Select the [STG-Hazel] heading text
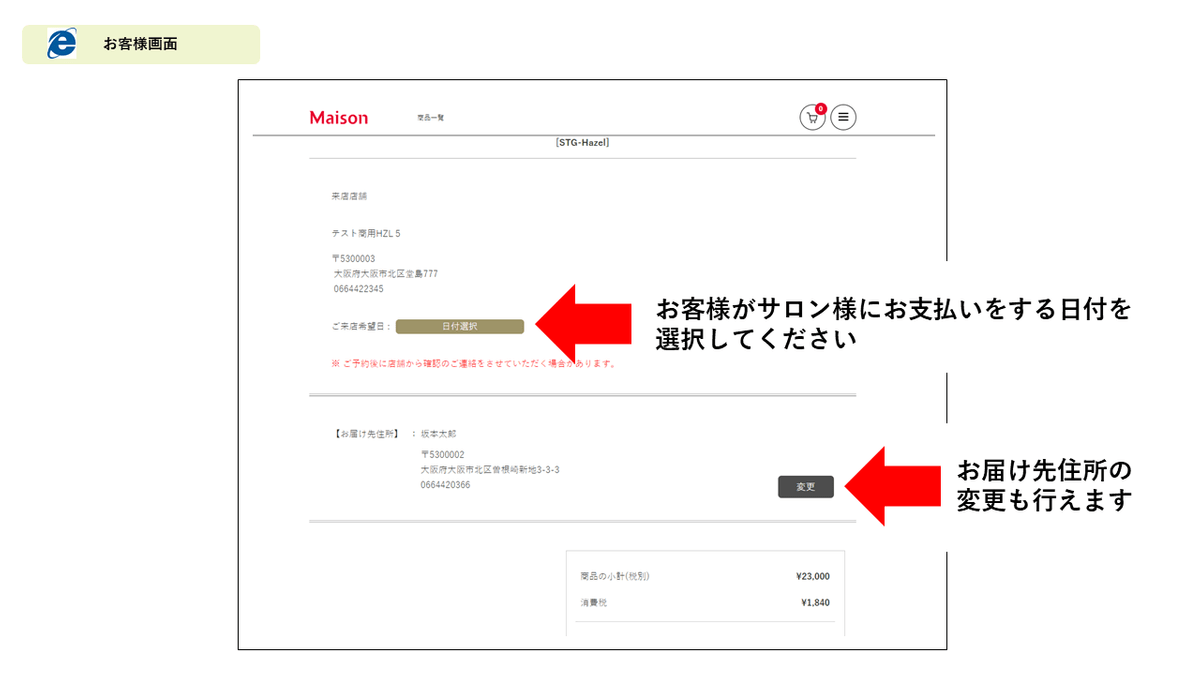1200x675 pixels. click(x=582, y=143)
